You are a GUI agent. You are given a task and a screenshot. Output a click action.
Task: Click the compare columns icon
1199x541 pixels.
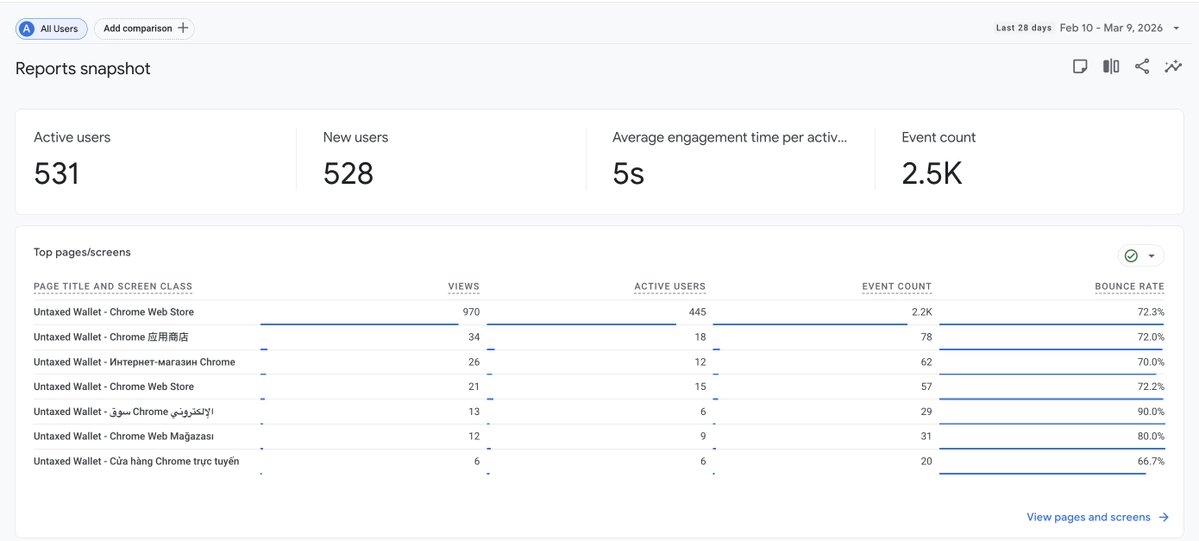1110,67
